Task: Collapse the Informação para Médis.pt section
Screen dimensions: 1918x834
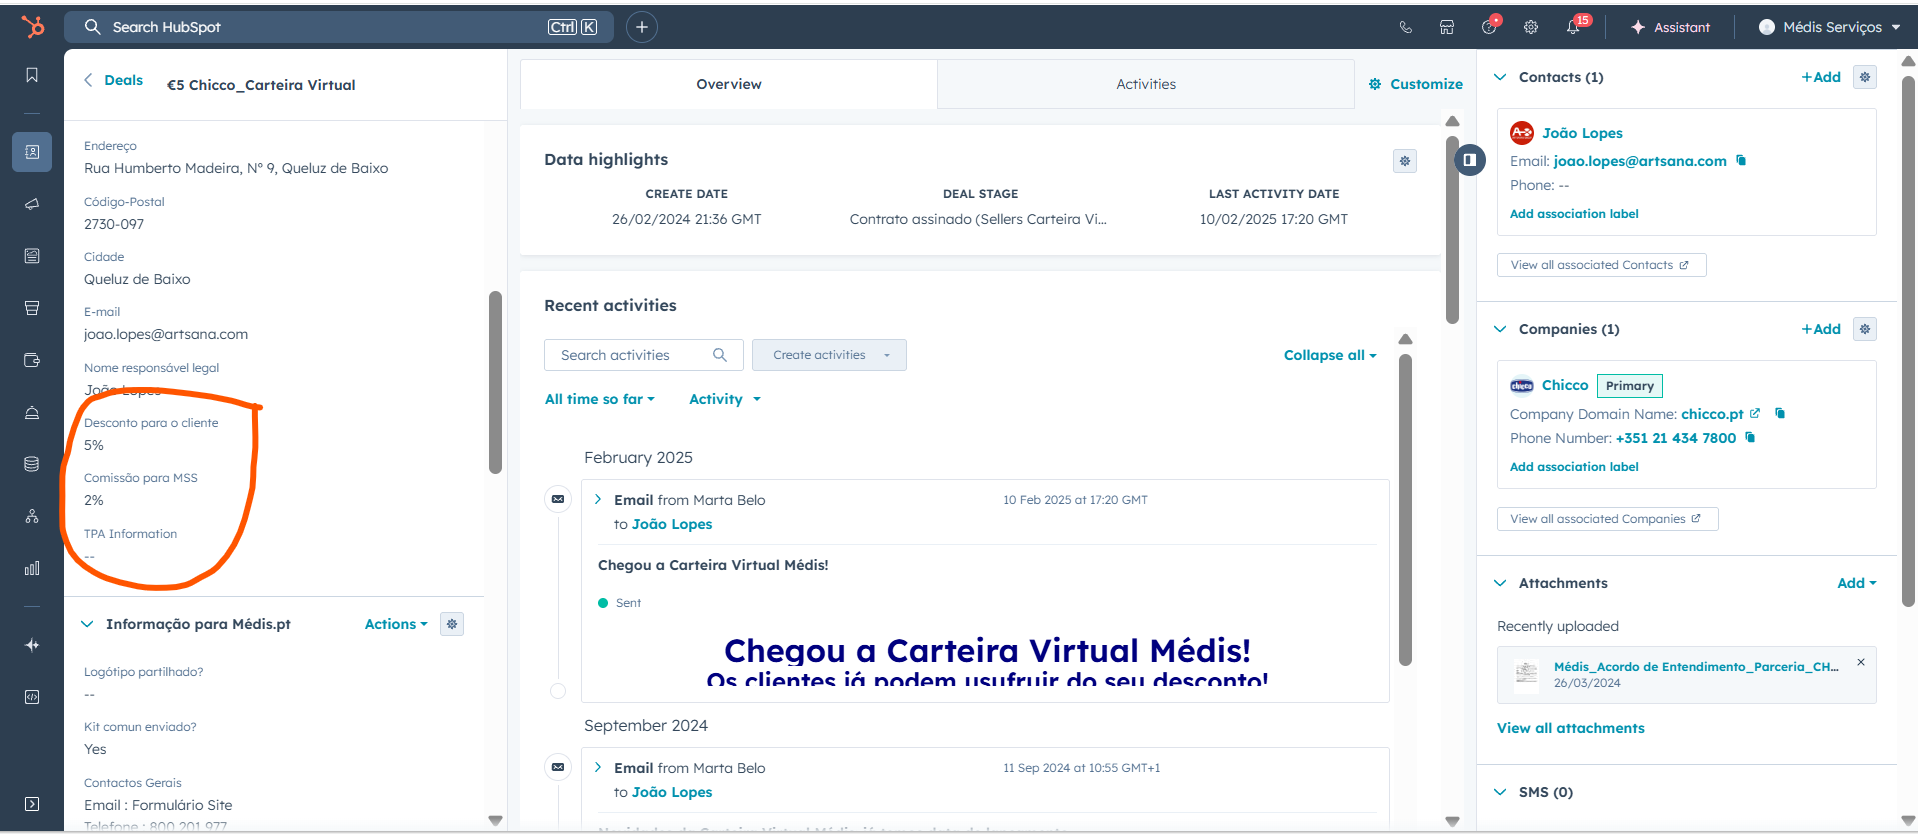Action: click(87, 624)
